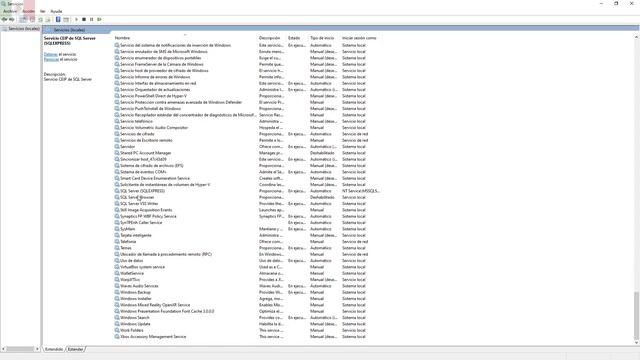Select the Shared PC Account Manager icon

click(x=117, y=153)
